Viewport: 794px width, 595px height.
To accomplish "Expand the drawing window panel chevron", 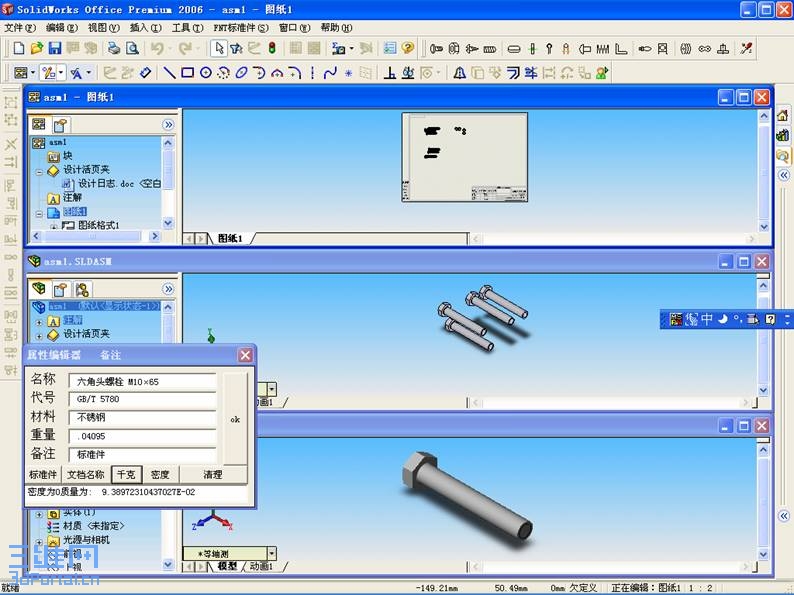I will coord(168,125).
